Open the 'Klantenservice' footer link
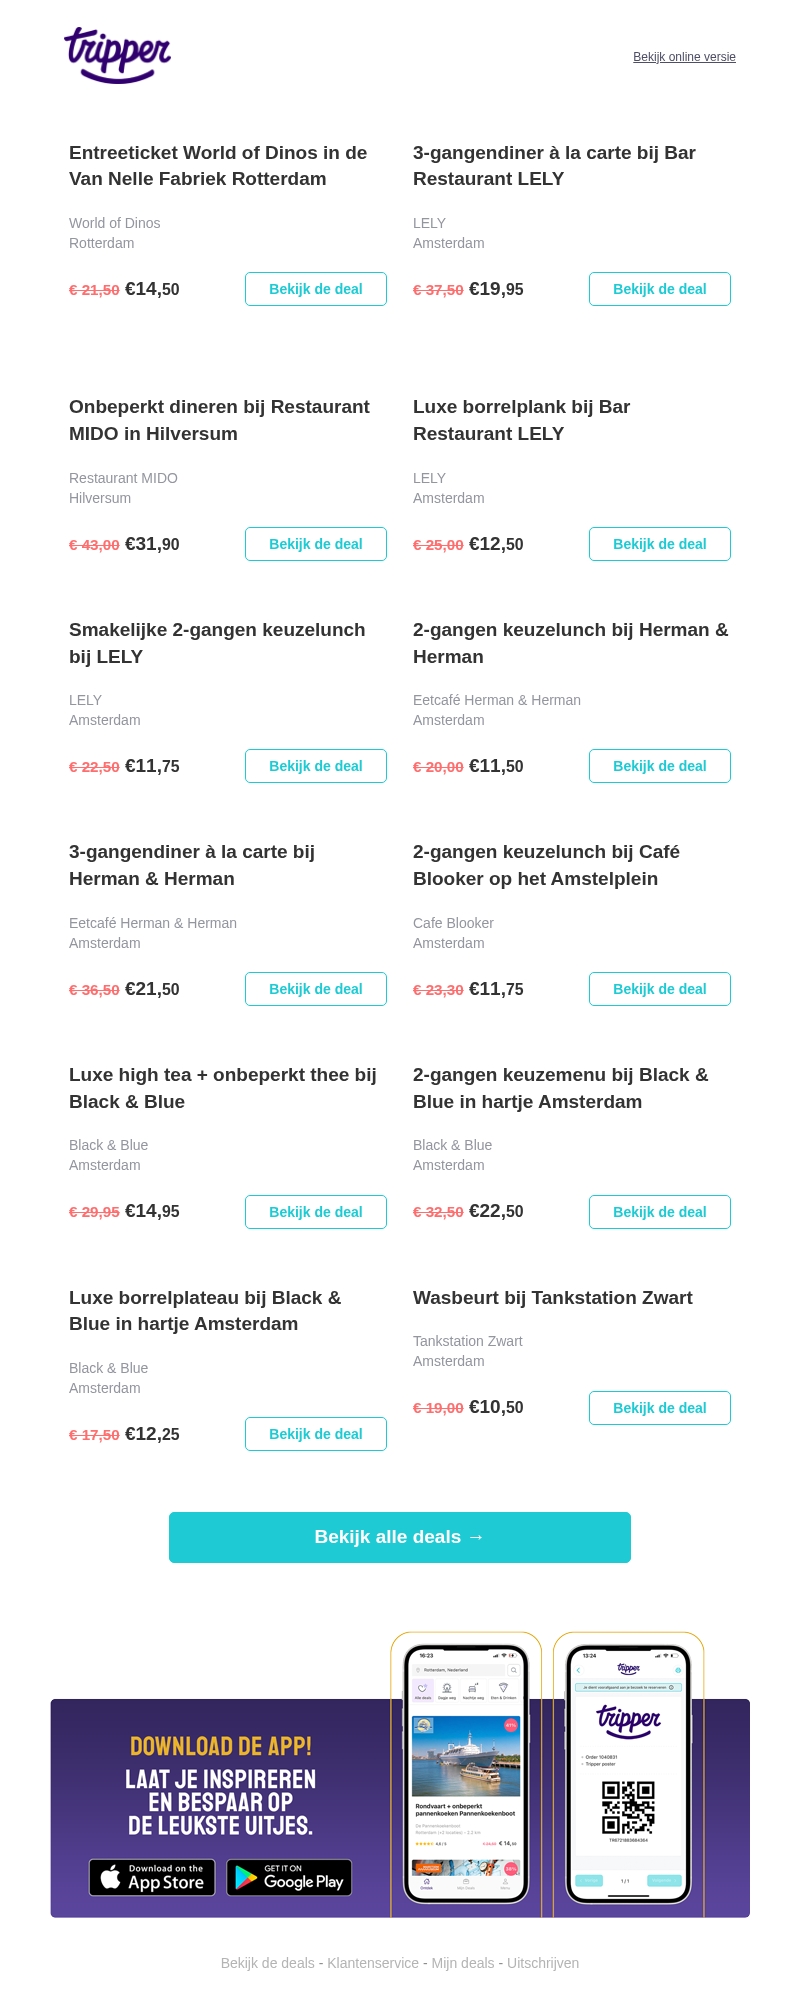The height and width of the screenshot is (2010, 800). [x=373, y=1963]
